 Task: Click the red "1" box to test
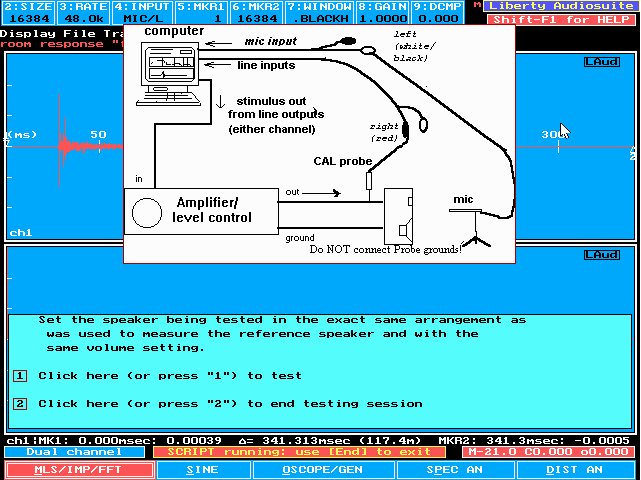(19, 376)
